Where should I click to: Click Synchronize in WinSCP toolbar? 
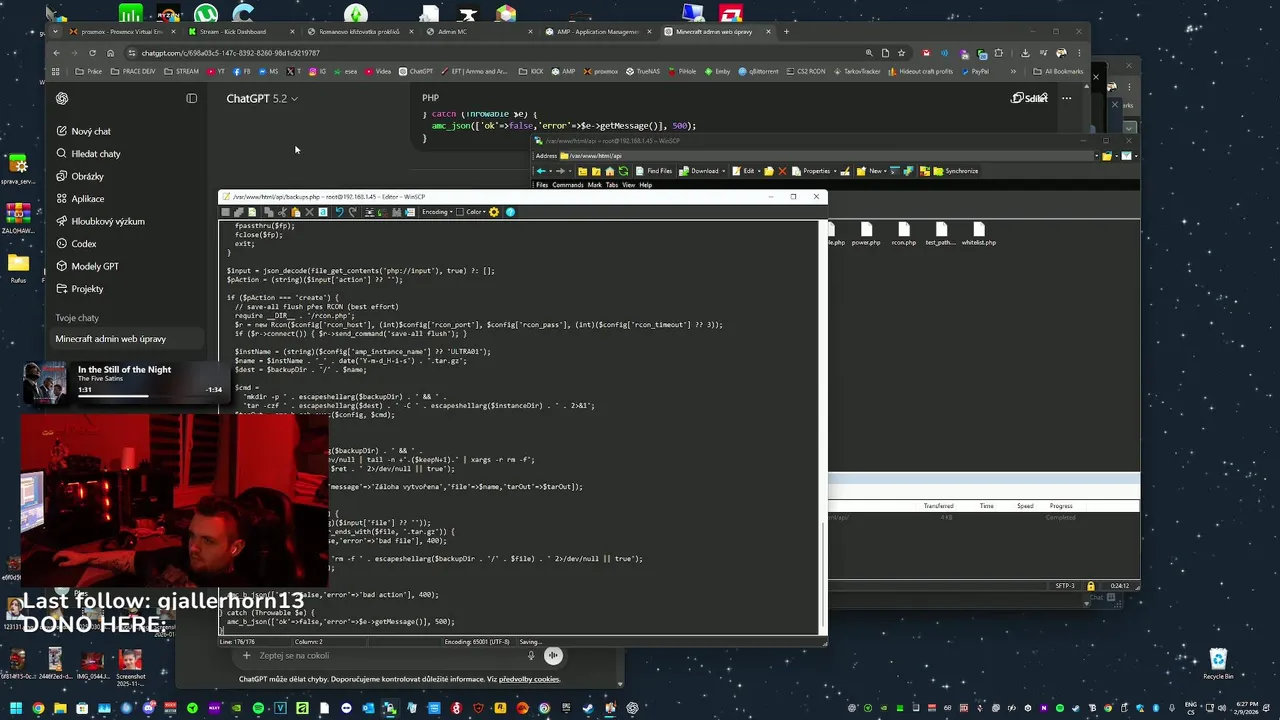pyautogui.click(x=955, y=171)
